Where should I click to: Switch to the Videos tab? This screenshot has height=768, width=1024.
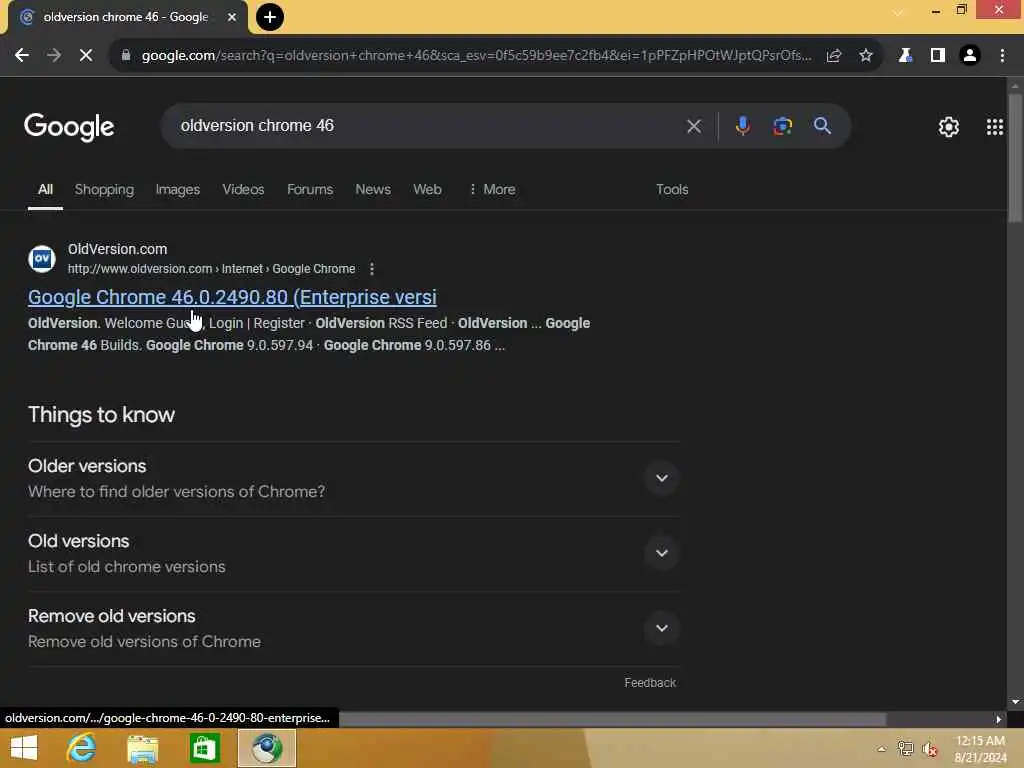pos(243,189)
